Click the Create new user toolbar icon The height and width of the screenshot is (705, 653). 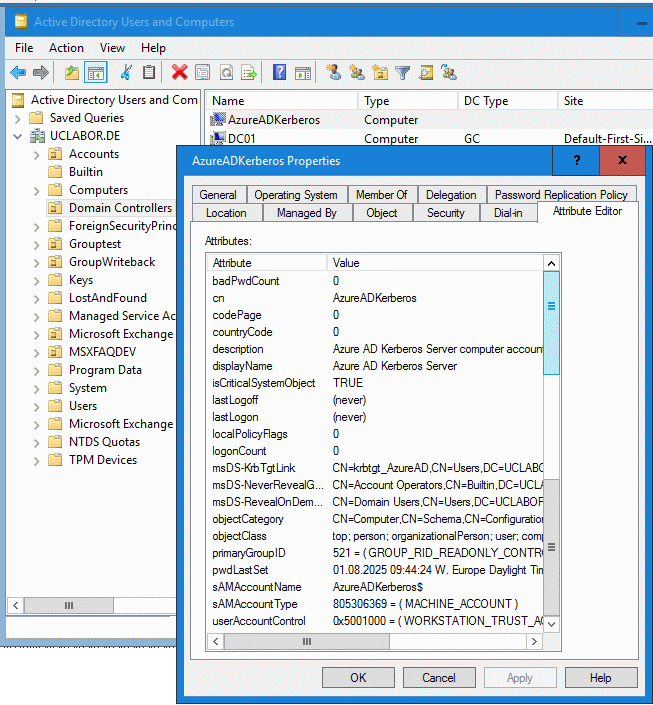(333, 72)
